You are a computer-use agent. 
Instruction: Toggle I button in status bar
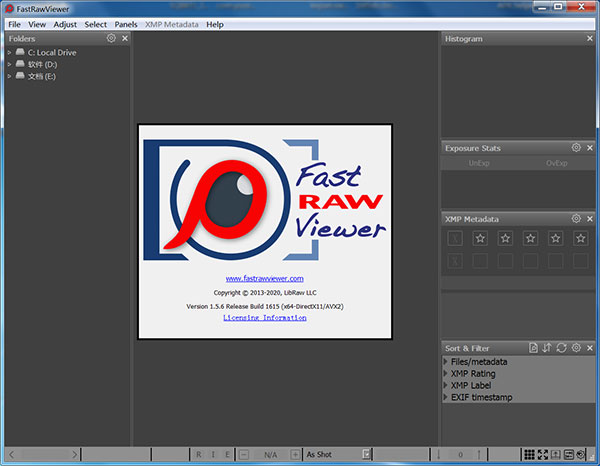click(213, 455)
